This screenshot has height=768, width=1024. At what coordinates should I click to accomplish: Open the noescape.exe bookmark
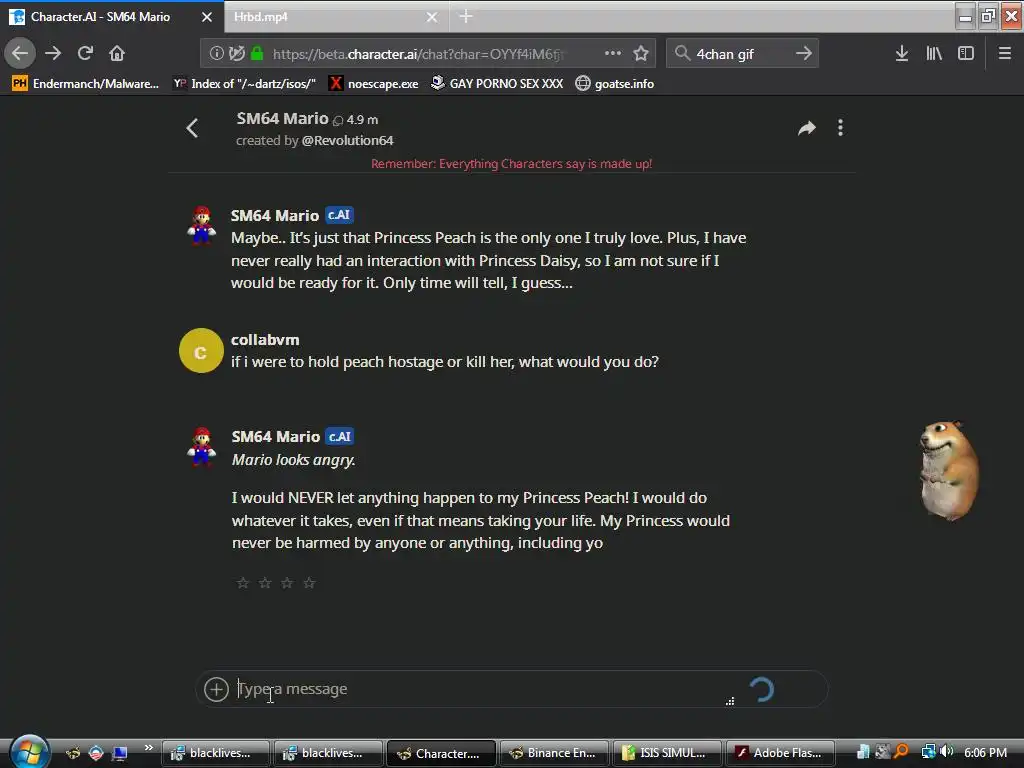374,84
